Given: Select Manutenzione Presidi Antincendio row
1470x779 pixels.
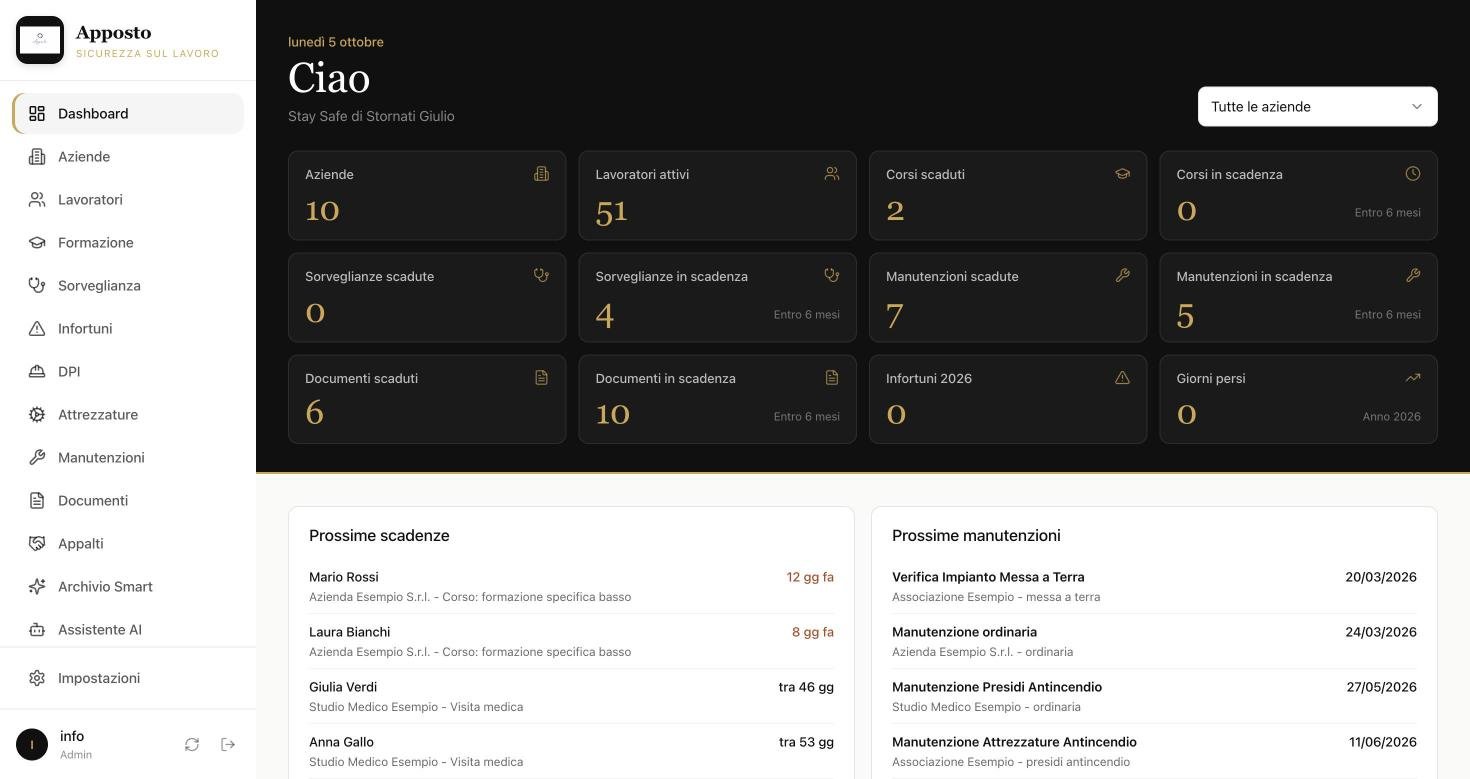Looking at the screenshot, I should click(x=1154, y=696).
